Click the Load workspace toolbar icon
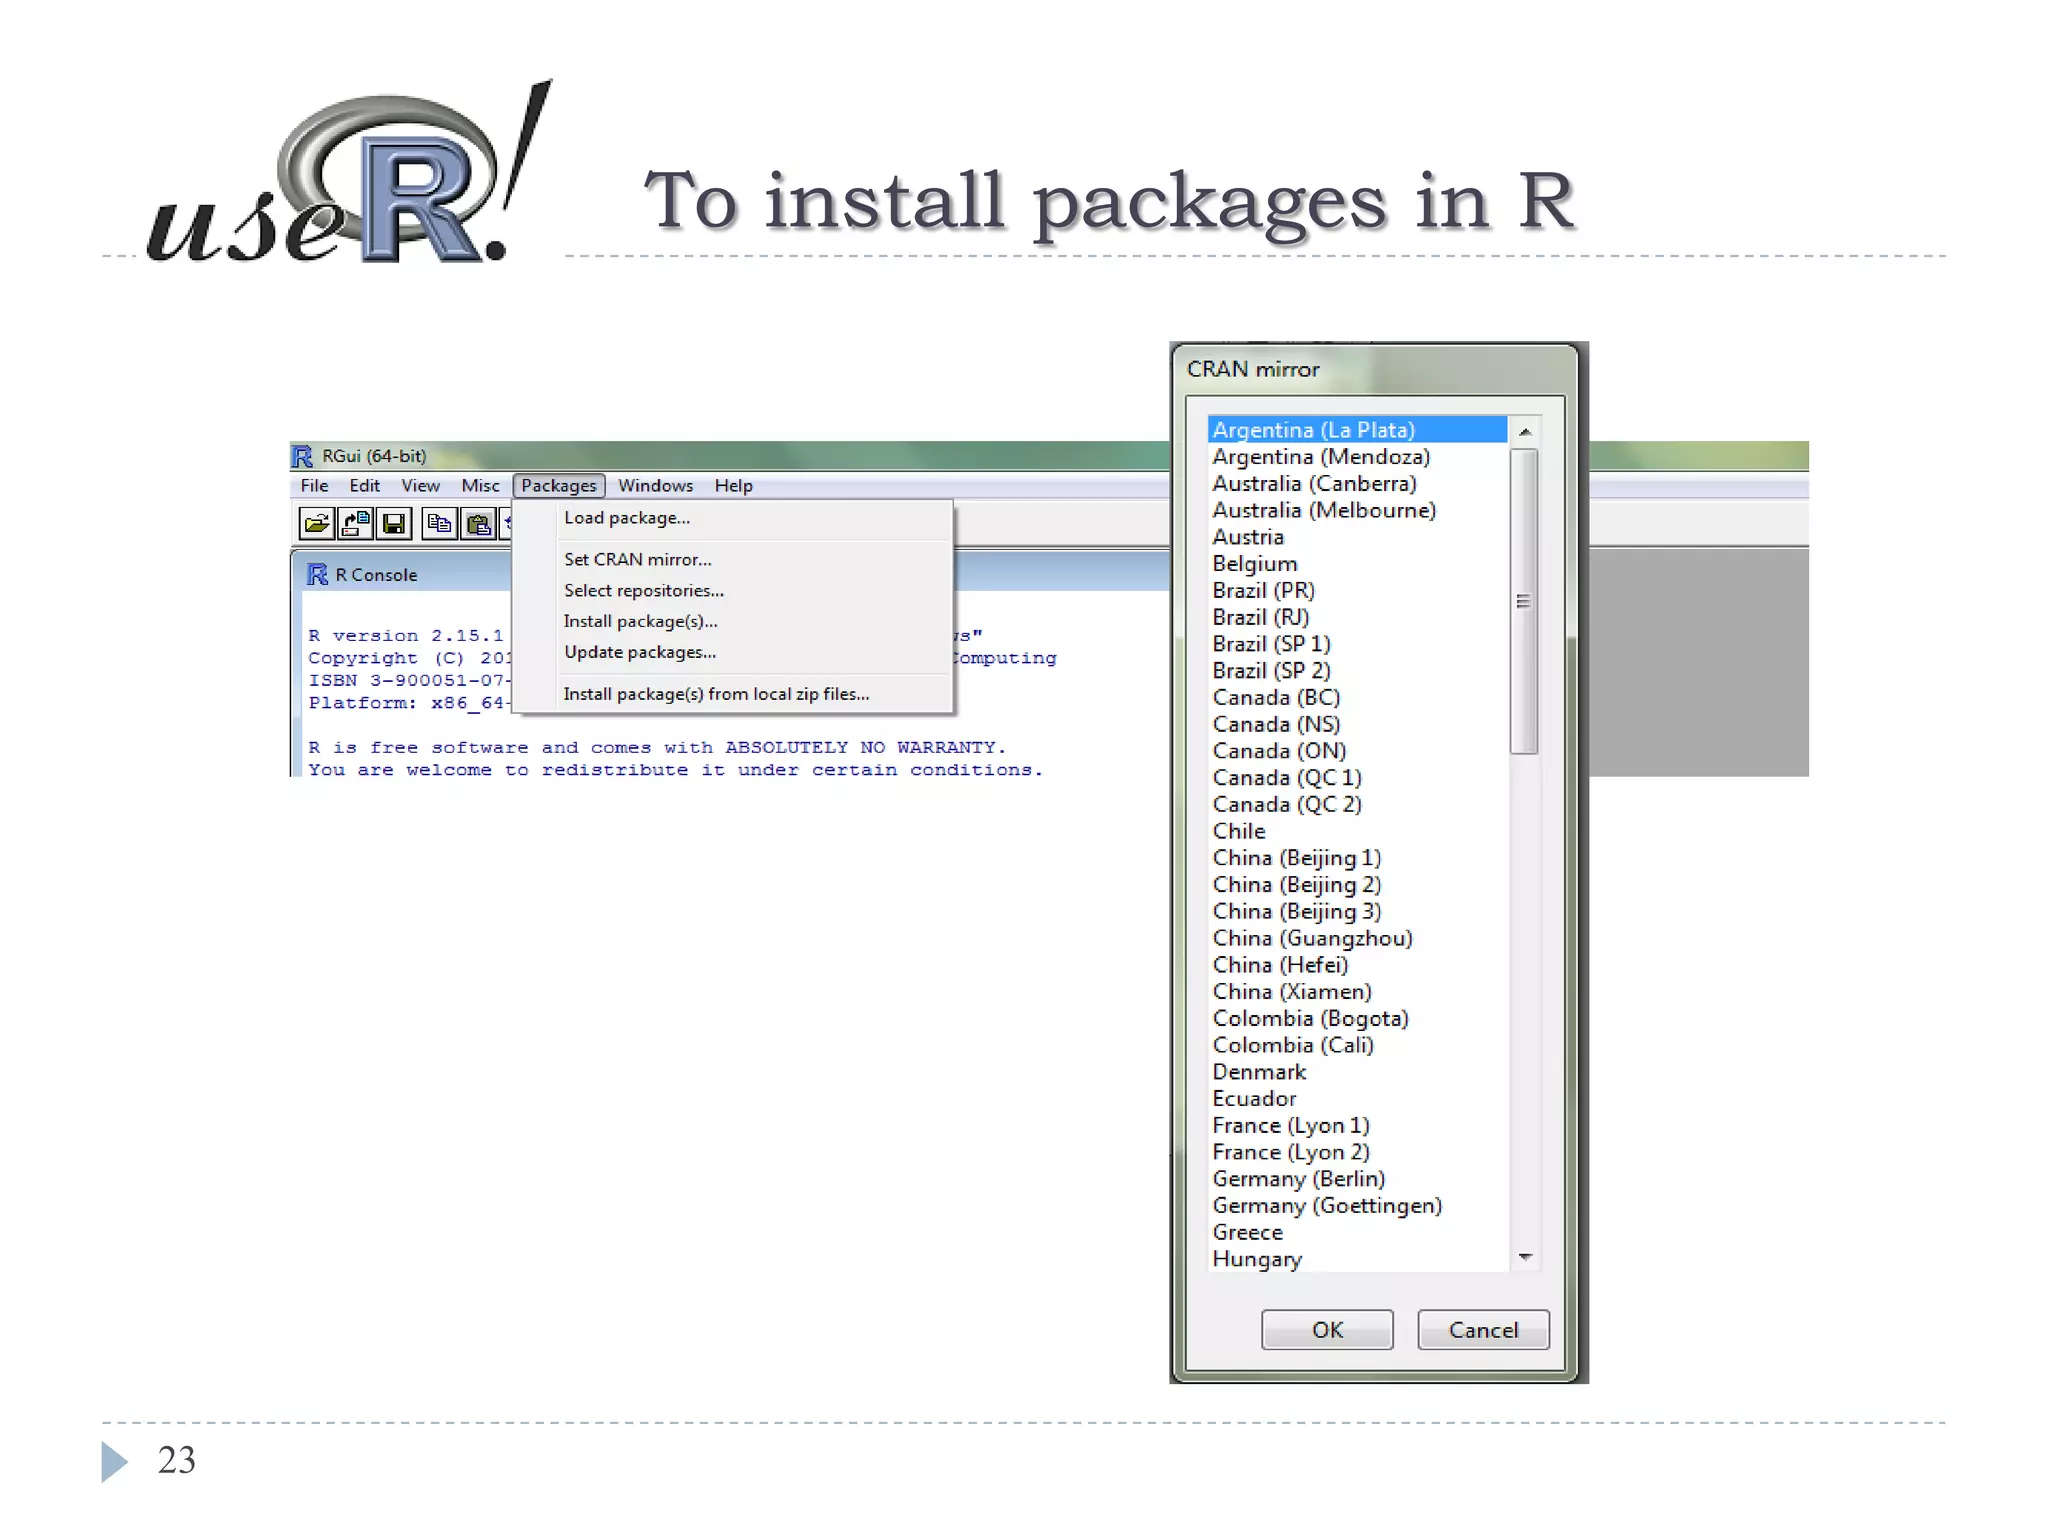Screen dimensions: 2048x1536 click(355, 523)
